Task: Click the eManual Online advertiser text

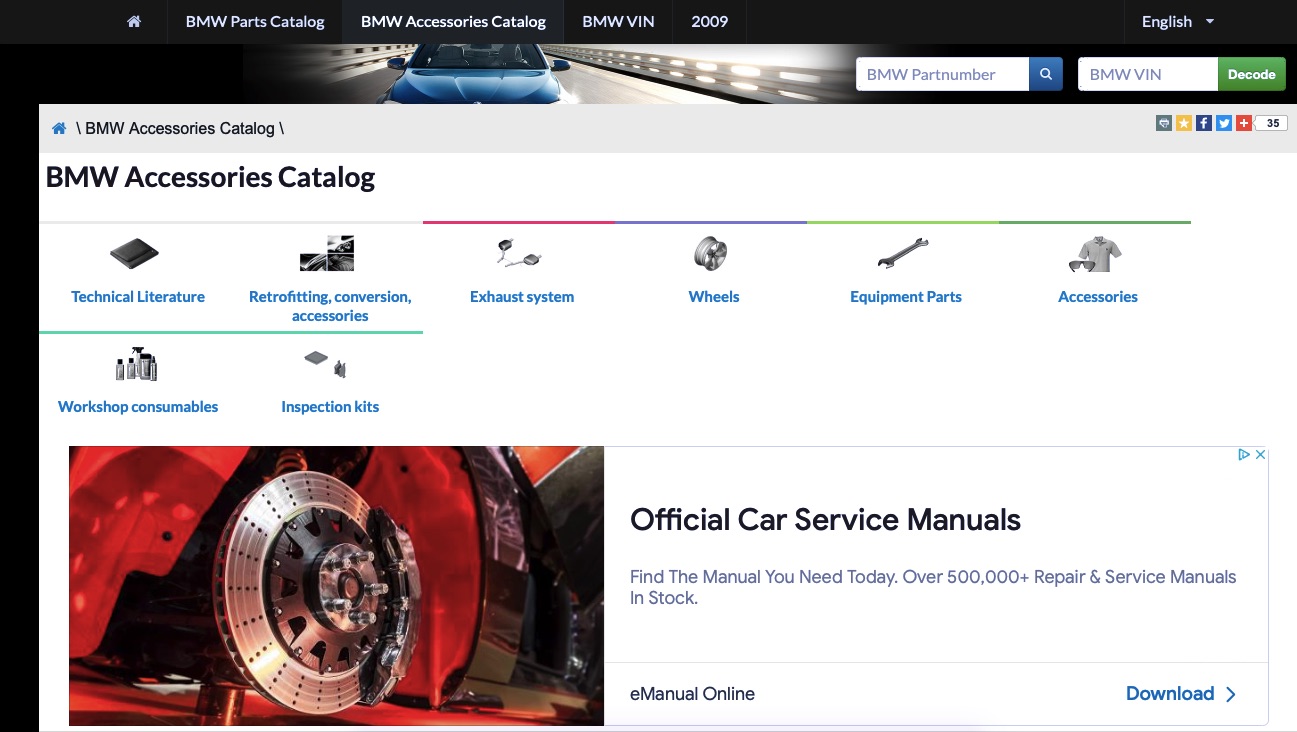Action: [x=692, y=694]
